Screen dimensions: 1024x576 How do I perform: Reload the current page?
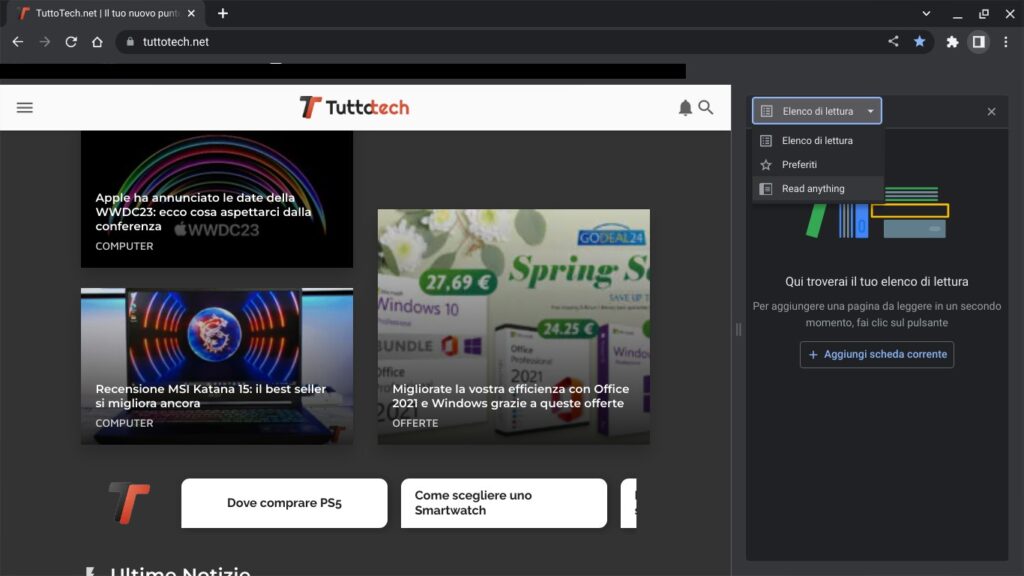click(x=70, y=41)
